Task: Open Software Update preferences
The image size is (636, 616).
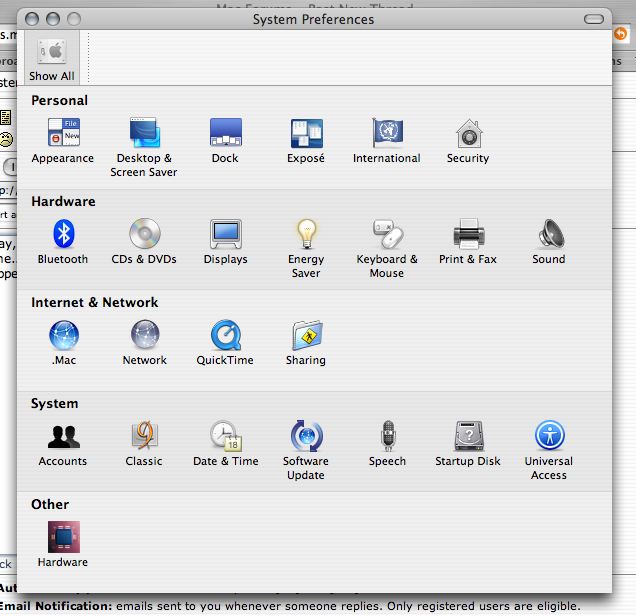Action: point(306,451)
